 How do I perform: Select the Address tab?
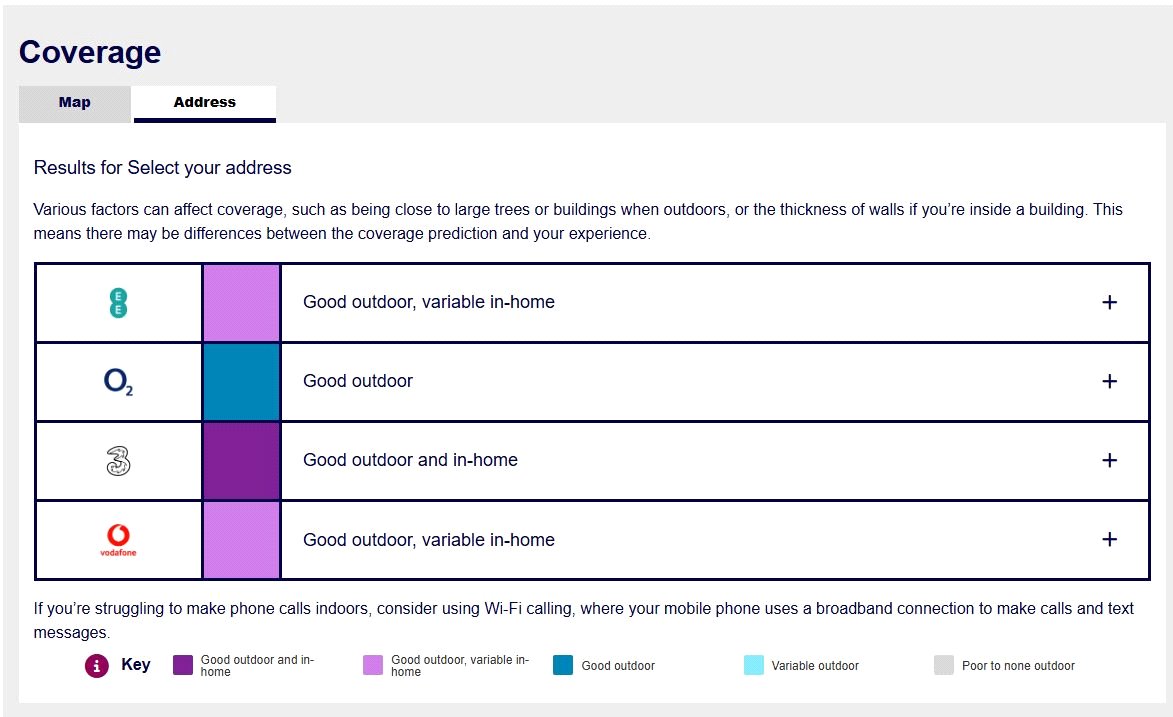tap(205, 103)
